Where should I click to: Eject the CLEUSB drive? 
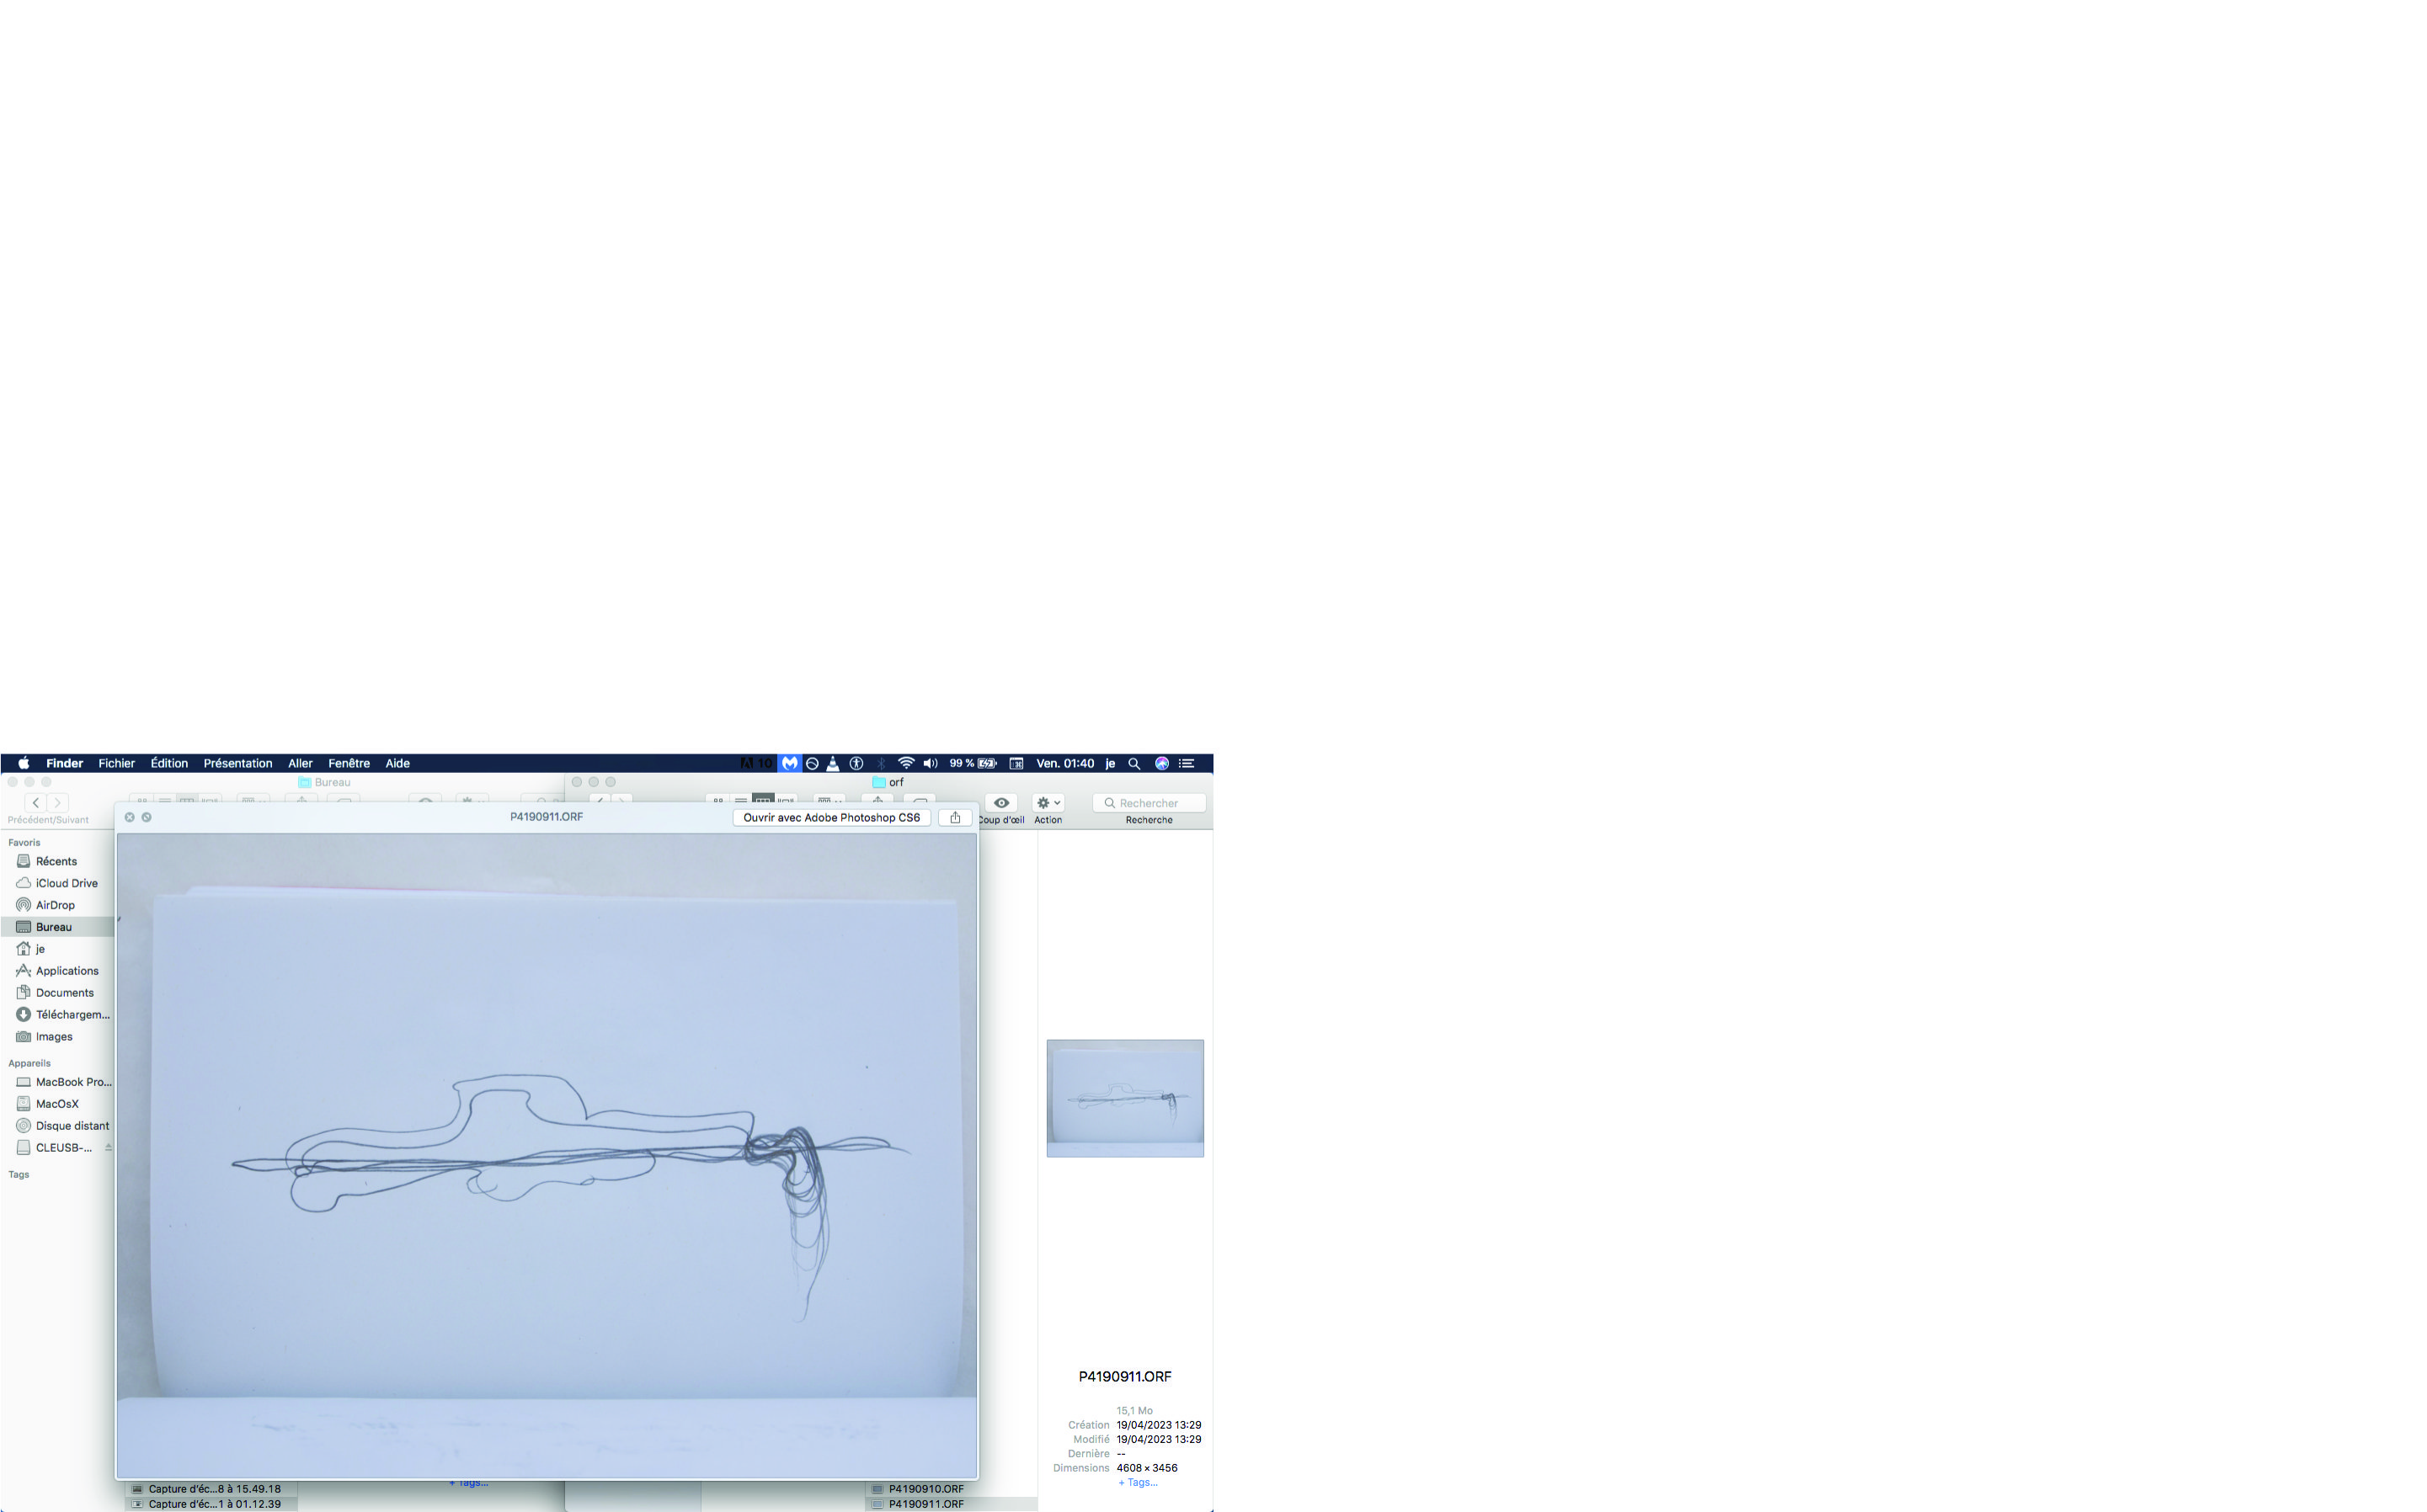click(x=108, y=1148)
